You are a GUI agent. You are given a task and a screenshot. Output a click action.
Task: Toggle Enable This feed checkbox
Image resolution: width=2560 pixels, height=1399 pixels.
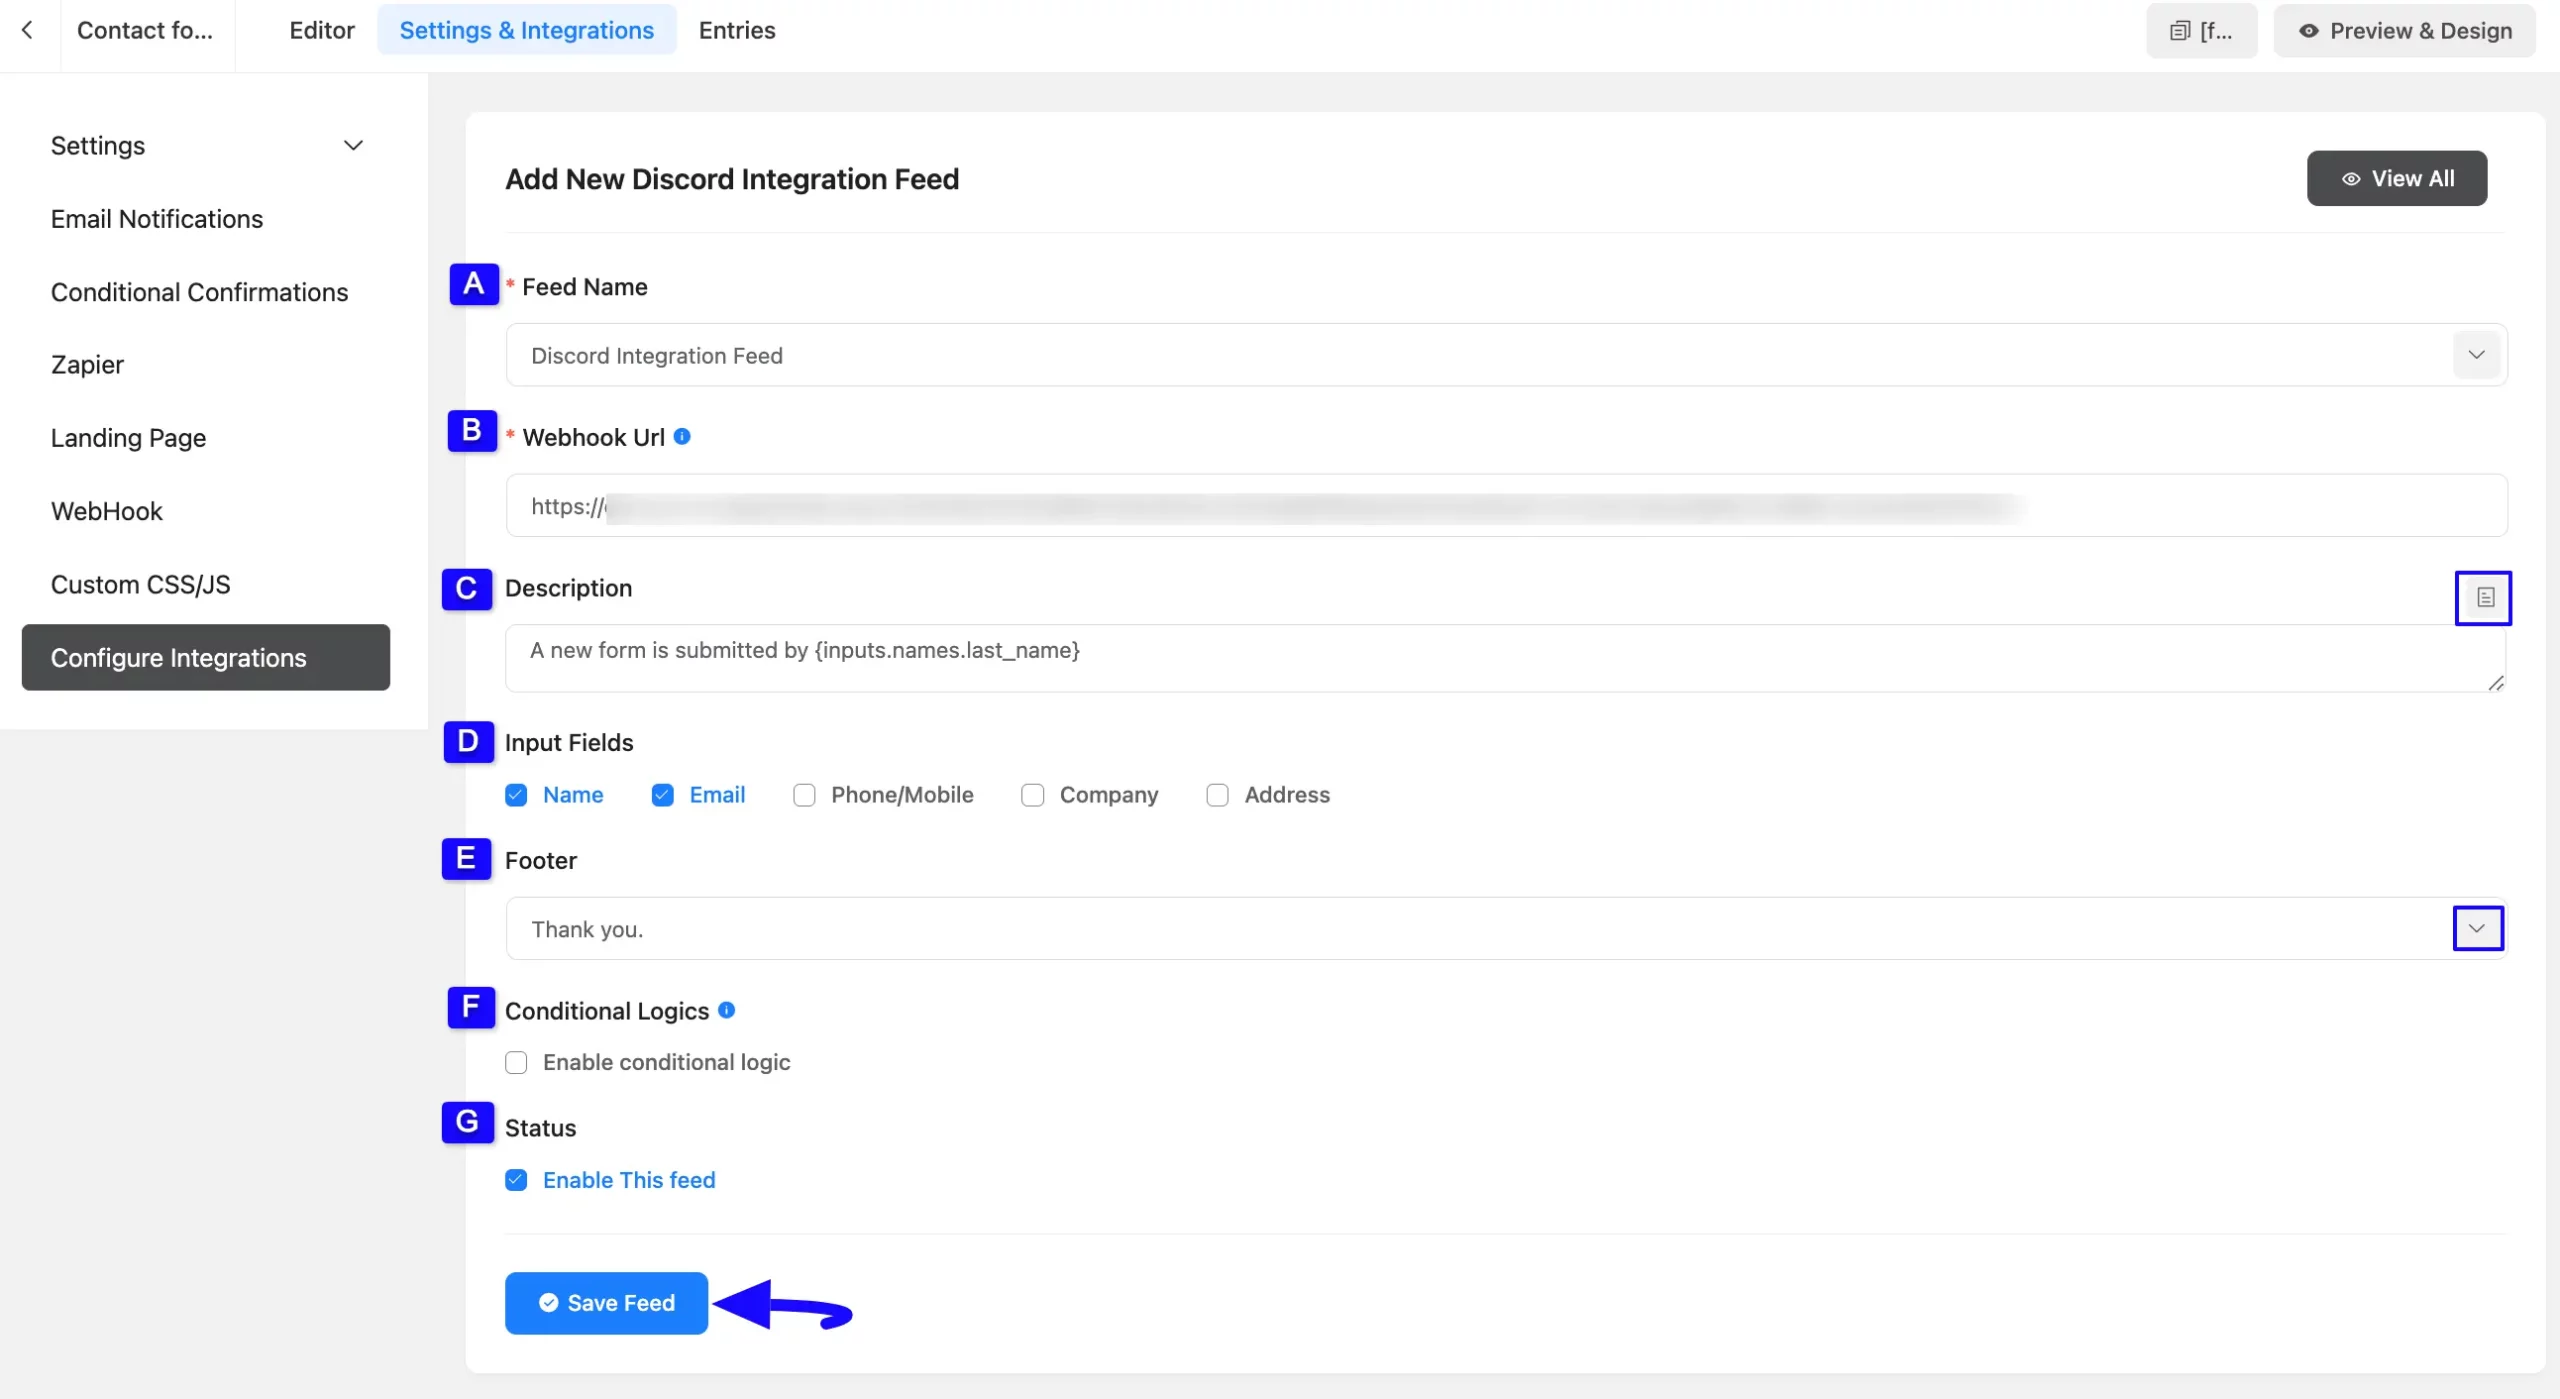click(516, 1180)
